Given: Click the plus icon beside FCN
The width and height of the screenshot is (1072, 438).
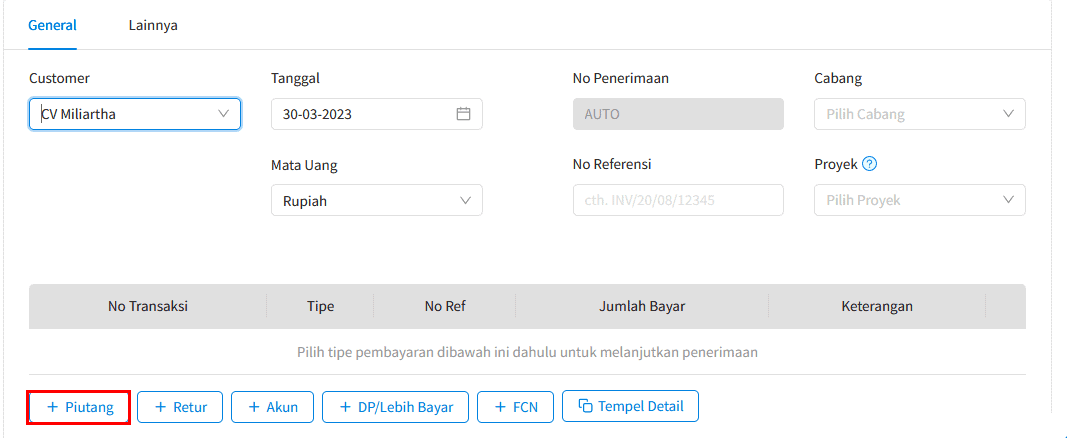Looking at the screenshot, I should (x=500, y=407).
